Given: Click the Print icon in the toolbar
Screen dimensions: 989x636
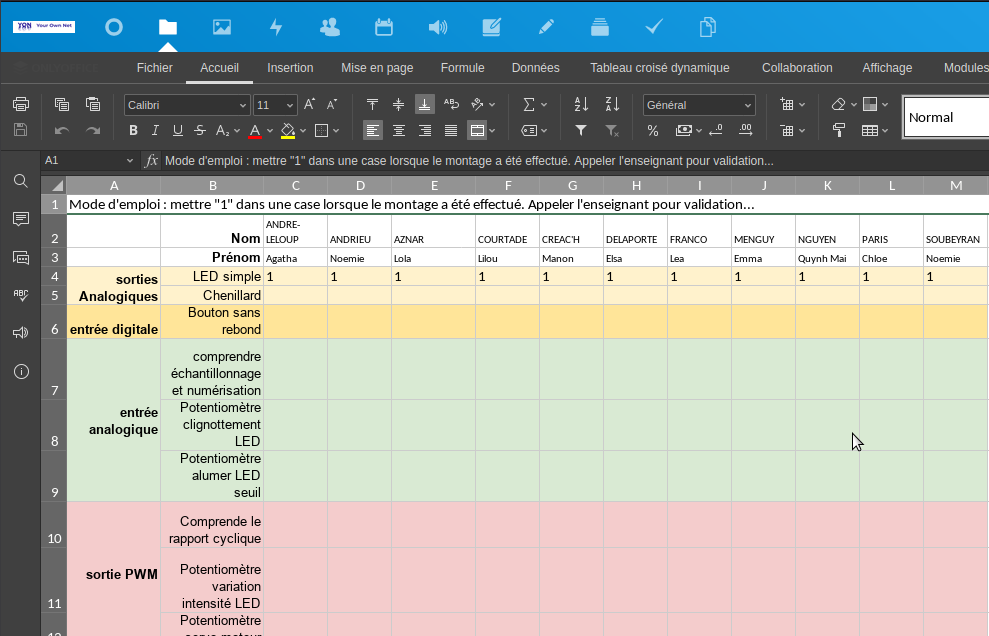Looking at the screenshot, I should click(x=20, y=105).
